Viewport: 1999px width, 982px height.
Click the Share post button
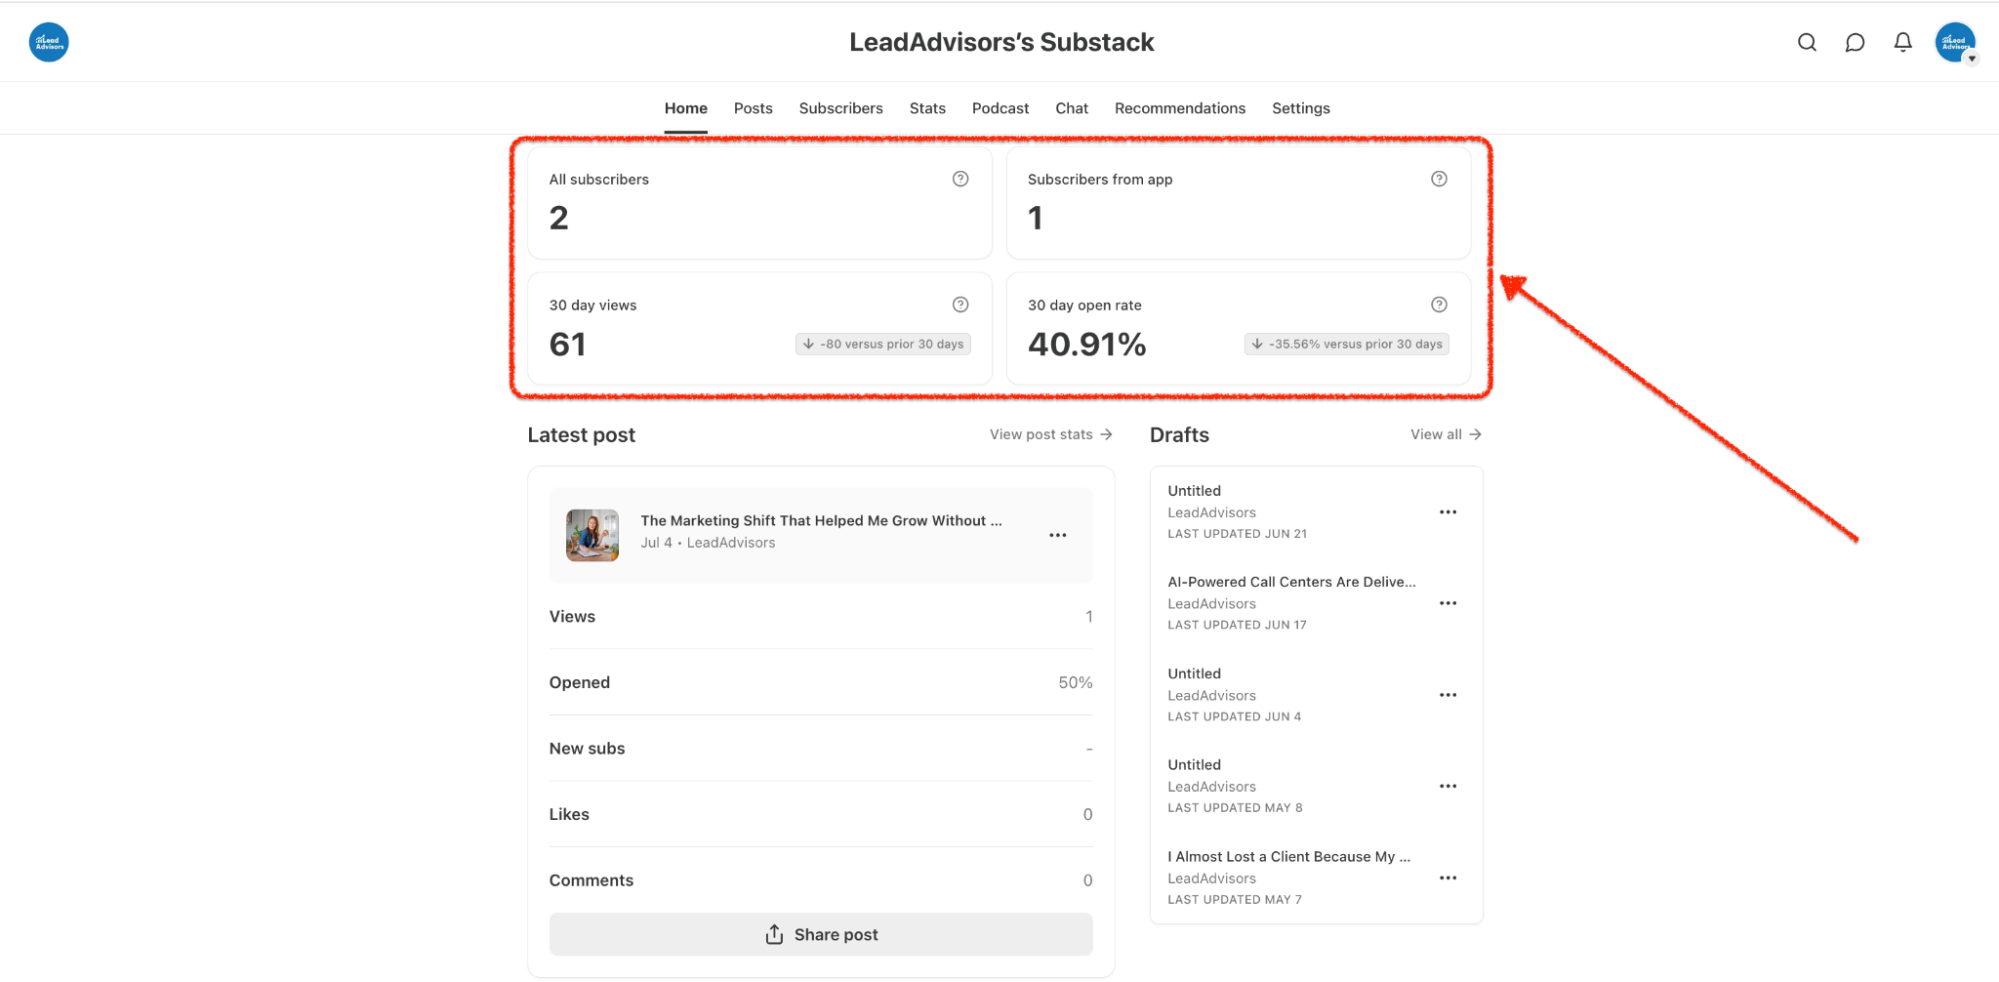click(x=820, y=934)
